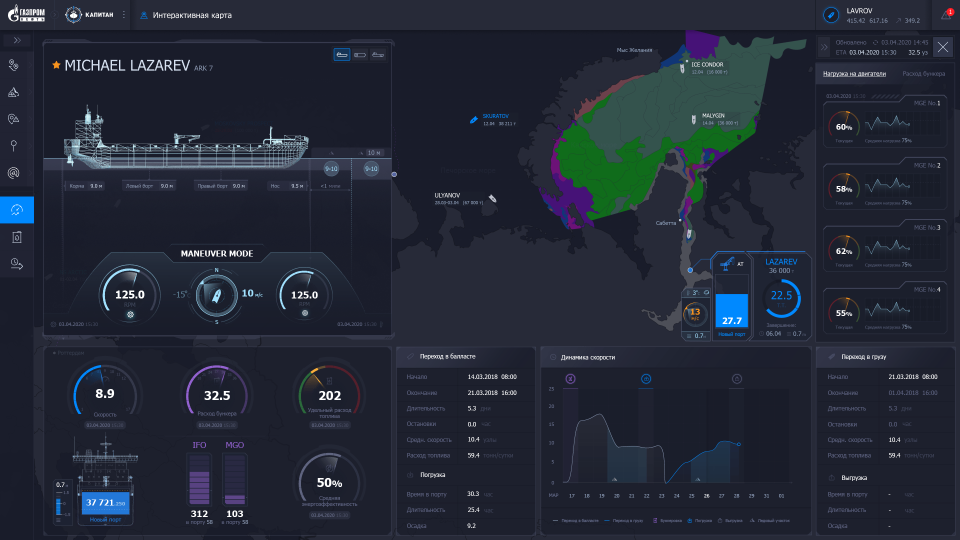The height and width of the screenshot is (540, 960).
Task: Click the Gazprom Neft logo
Action: coord(27,15)
